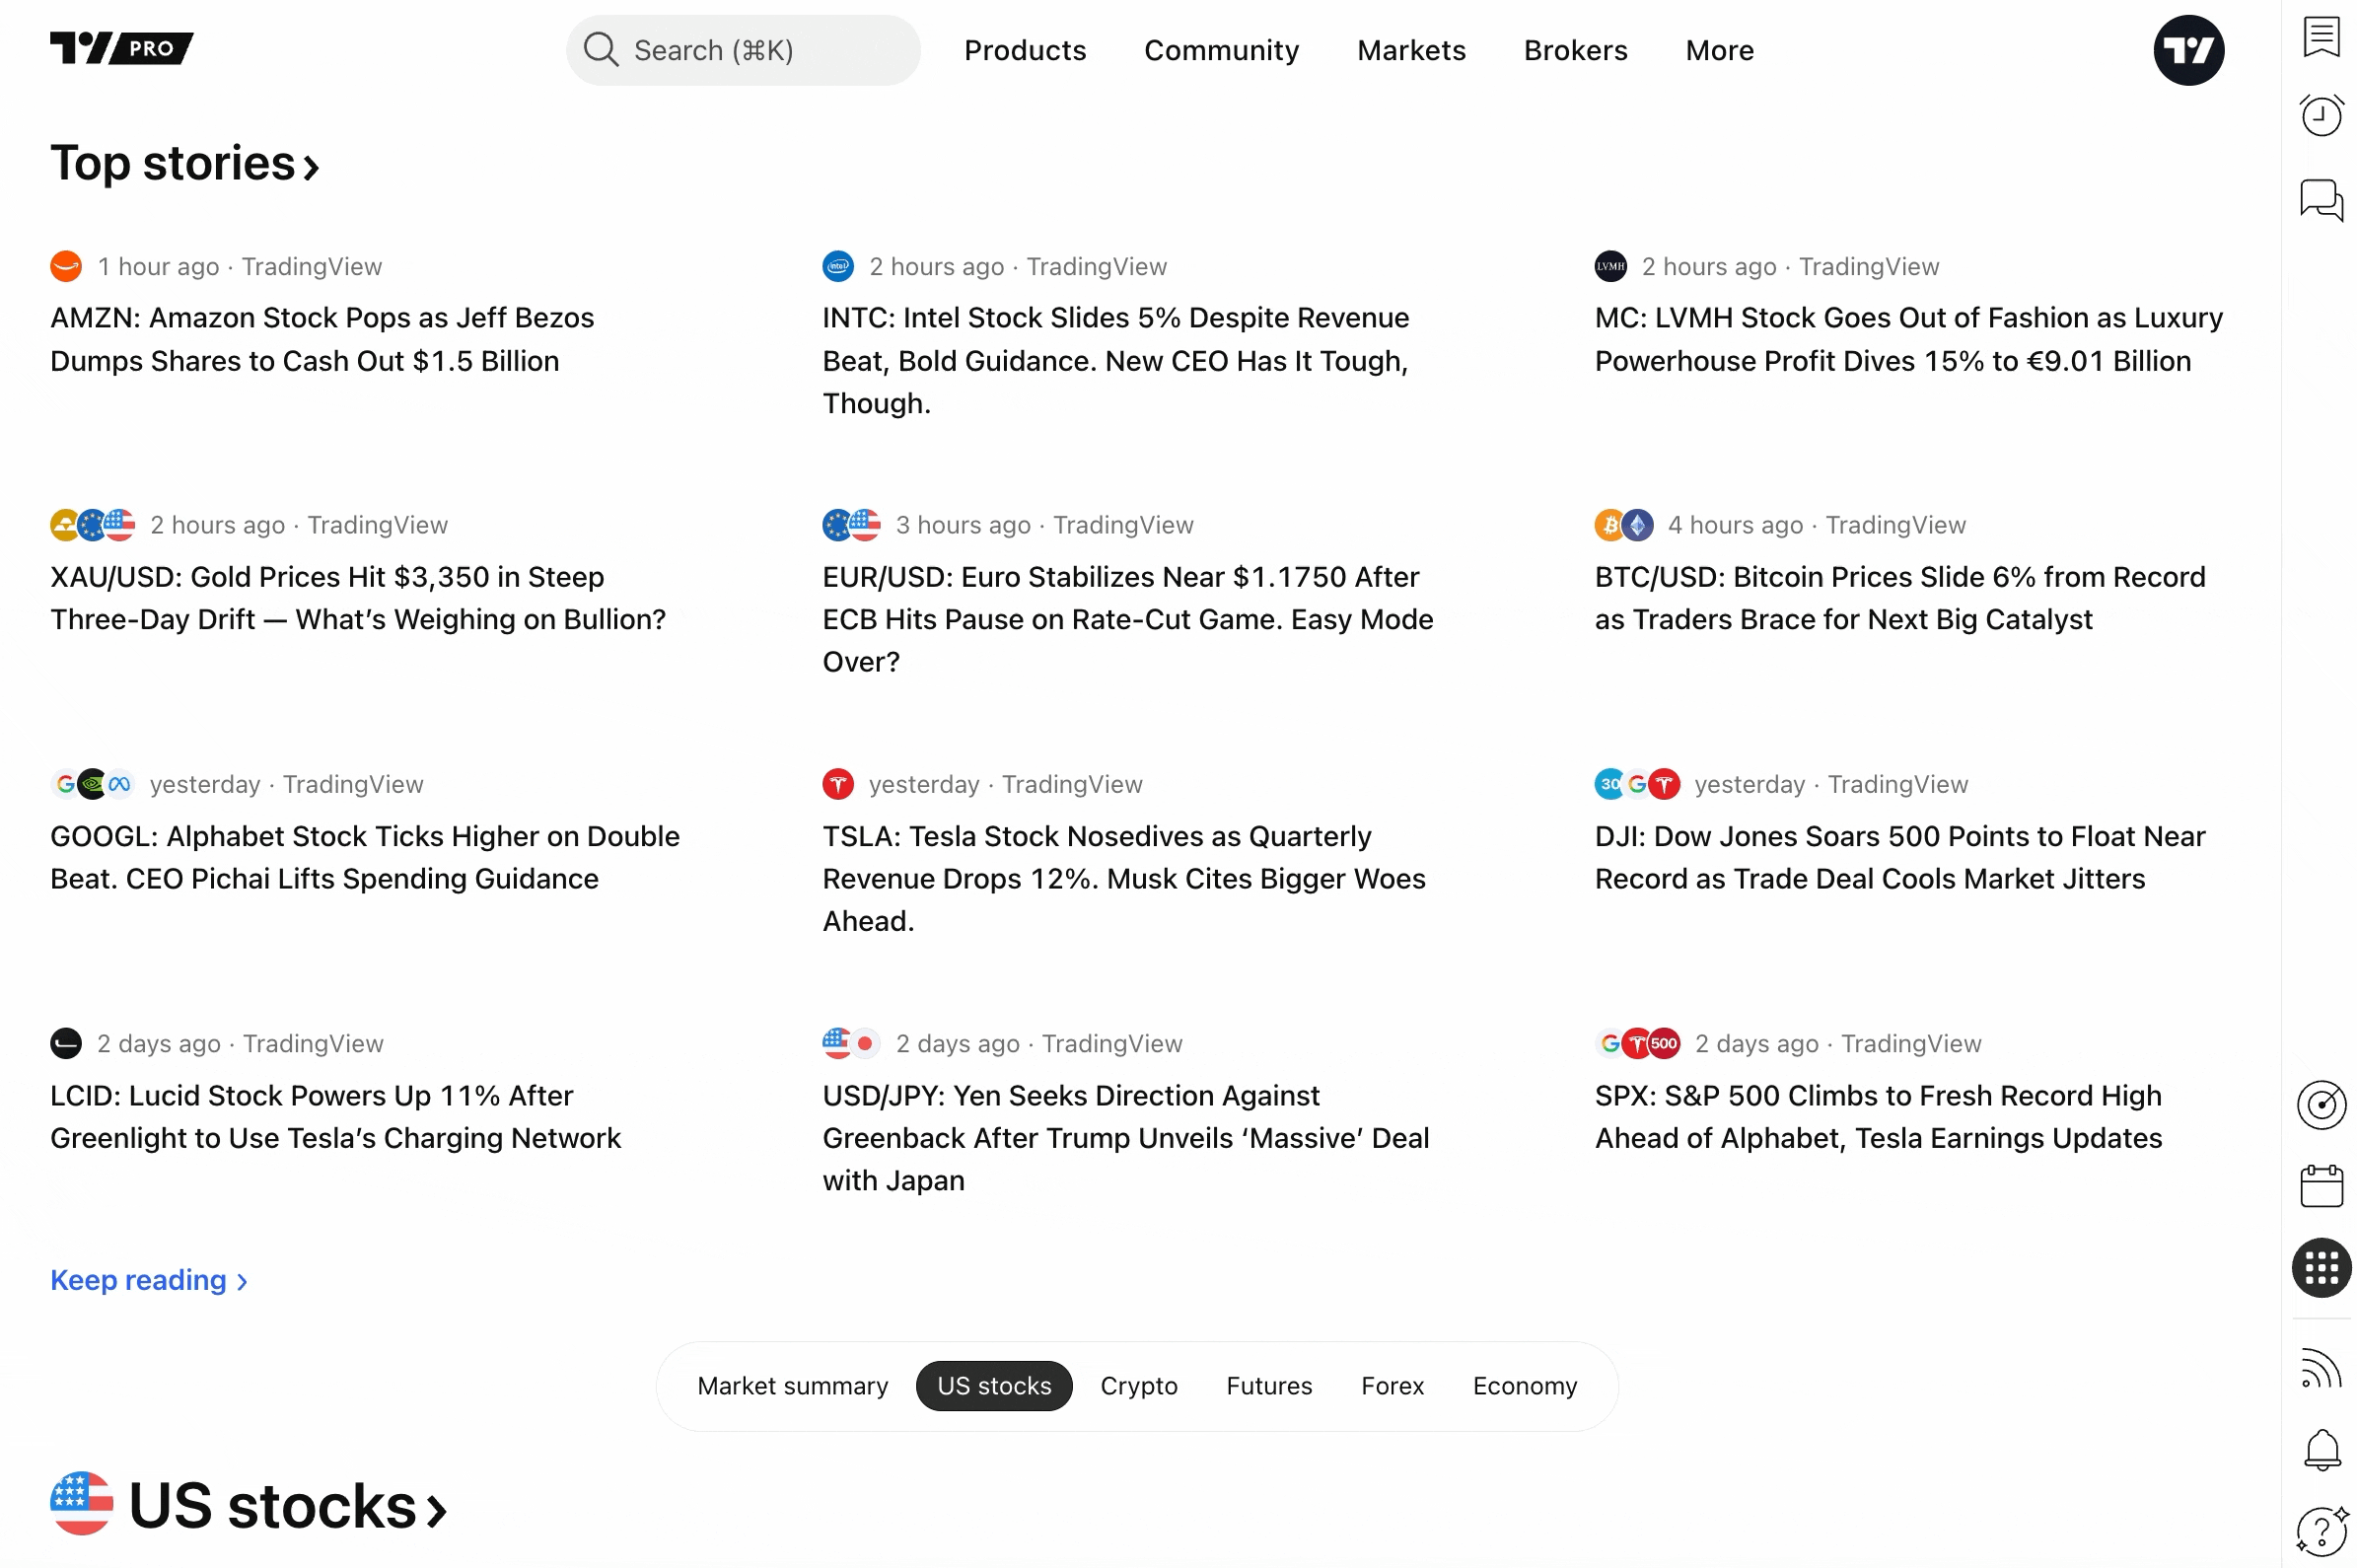The image size is (2357, 1568).
Task: Go to TradingView Pro logo home
Action: (x=121, y=48)
